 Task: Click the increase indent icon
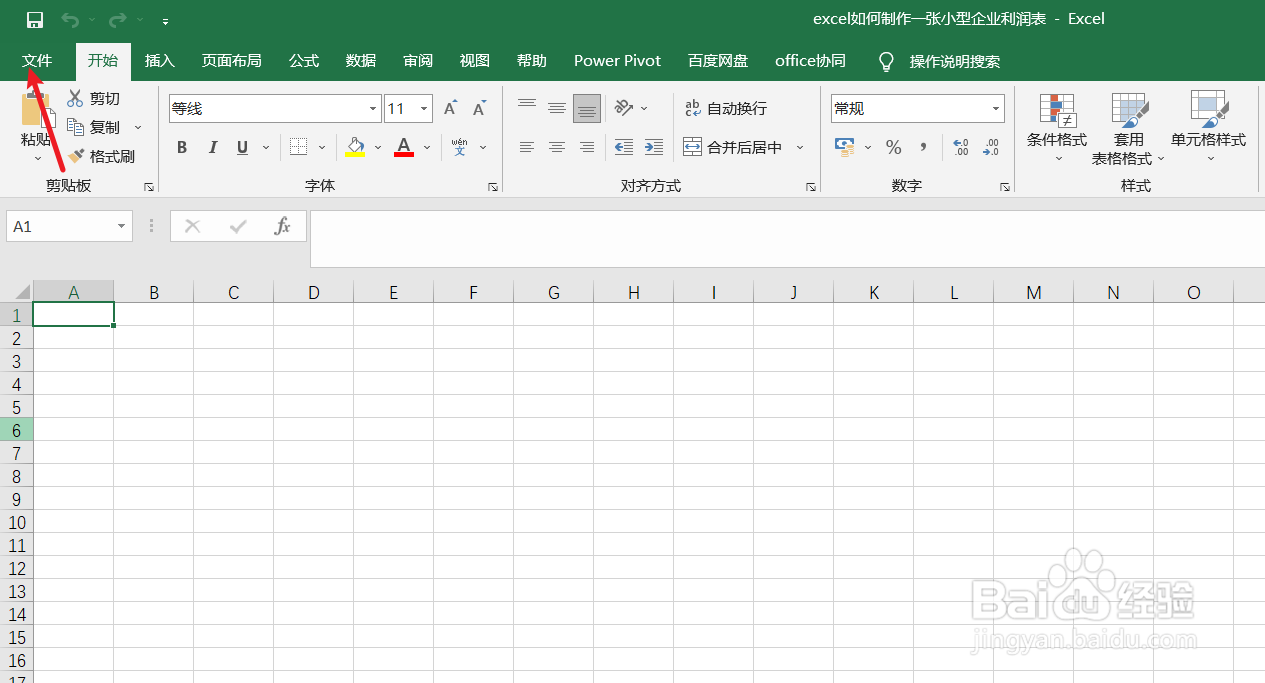pos(654,147)
